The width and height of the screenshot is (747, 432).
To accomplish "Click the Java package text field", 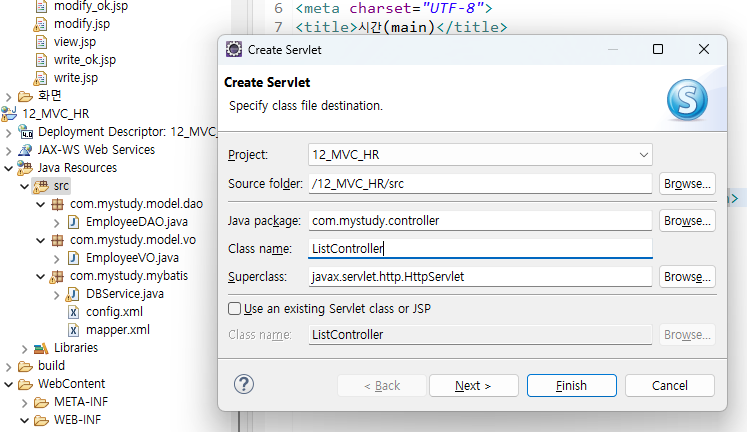I will tap(480, 221).
